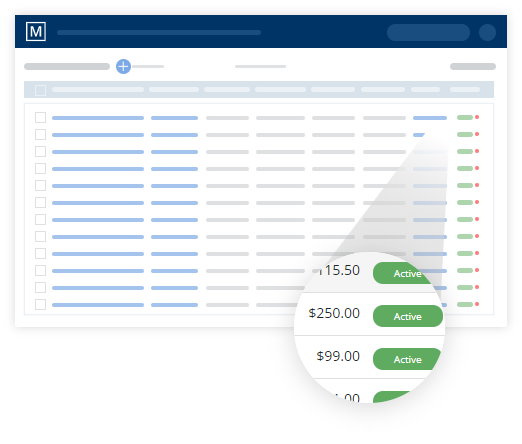The width and height of the screenshot is (522, 444).
Task: Click the gray pill button at top right
Action: point(473,66)
